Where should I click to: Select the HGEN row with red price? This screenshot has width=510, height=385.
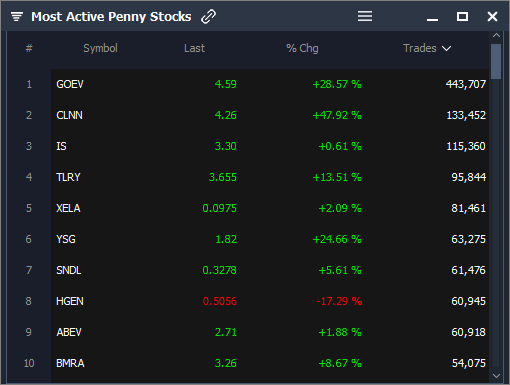tap(270, 301)
